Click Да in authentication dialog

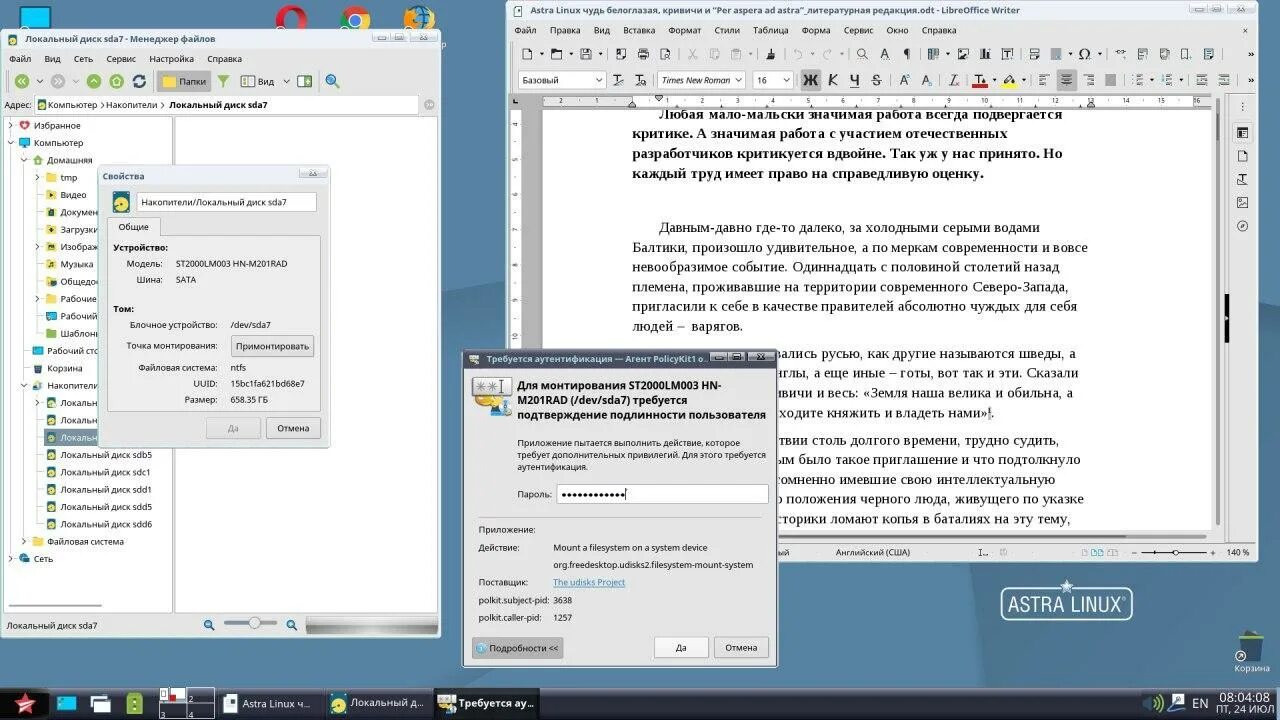click(681, 647)
